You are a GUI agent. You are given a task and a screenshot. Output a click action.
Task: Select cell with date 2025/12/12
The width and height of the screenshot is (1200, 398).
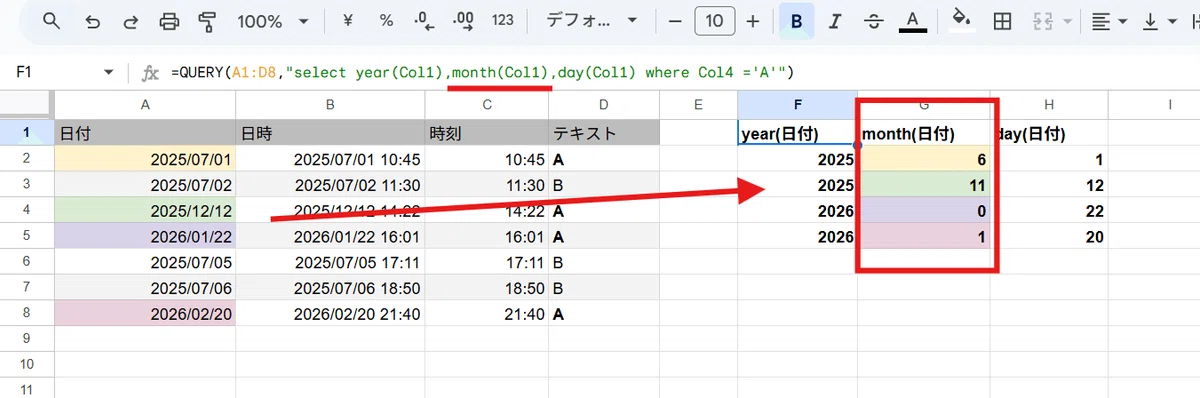[x=145, y=210]
